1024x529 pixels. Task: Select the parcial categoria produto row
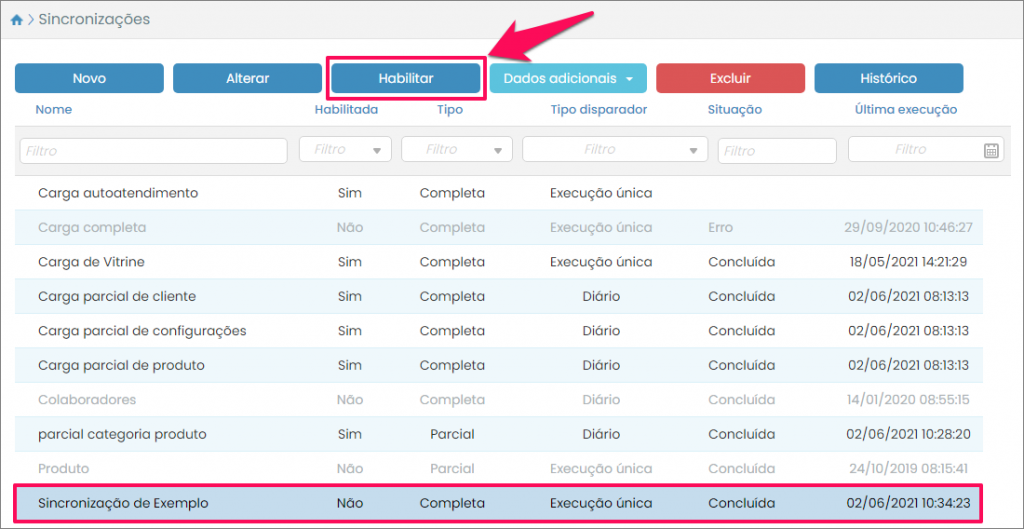tap(122, 434)
